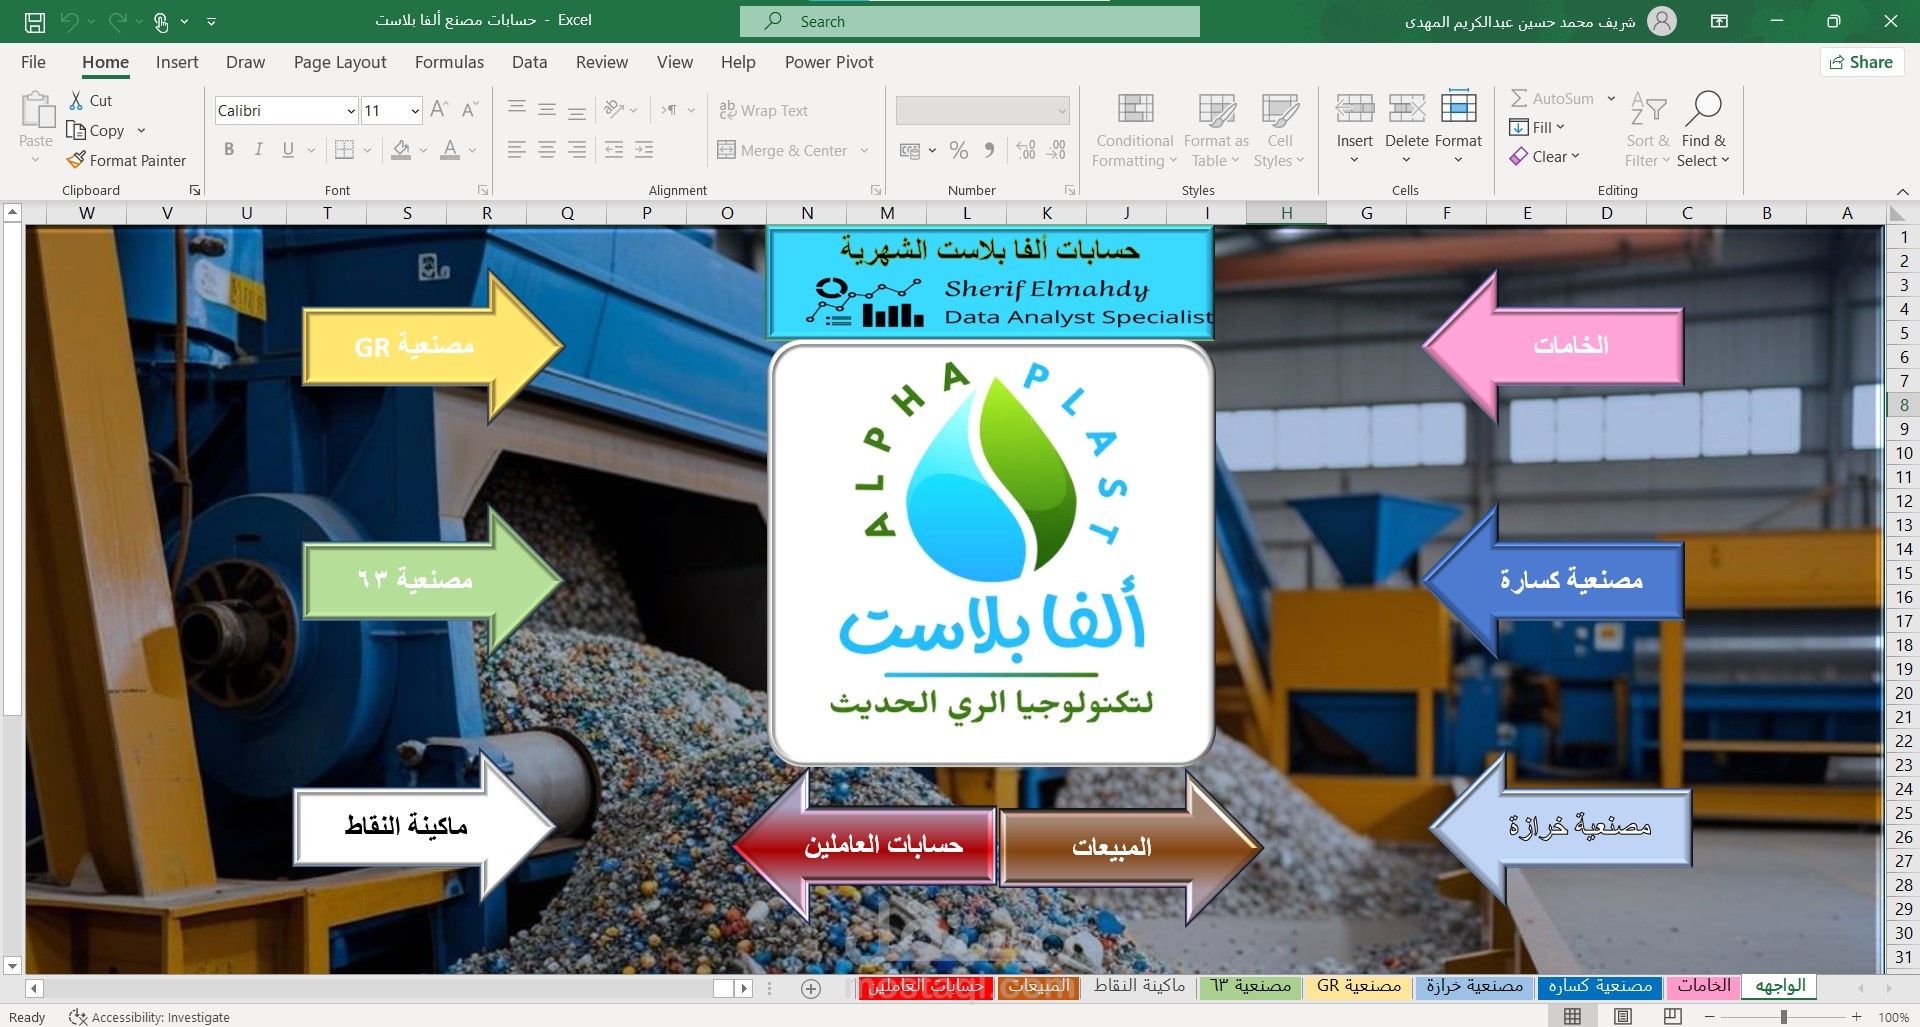1920x1027 pixels.
Task: Switch to the Insert ribbon tab
Action: (x=177, y=62)
